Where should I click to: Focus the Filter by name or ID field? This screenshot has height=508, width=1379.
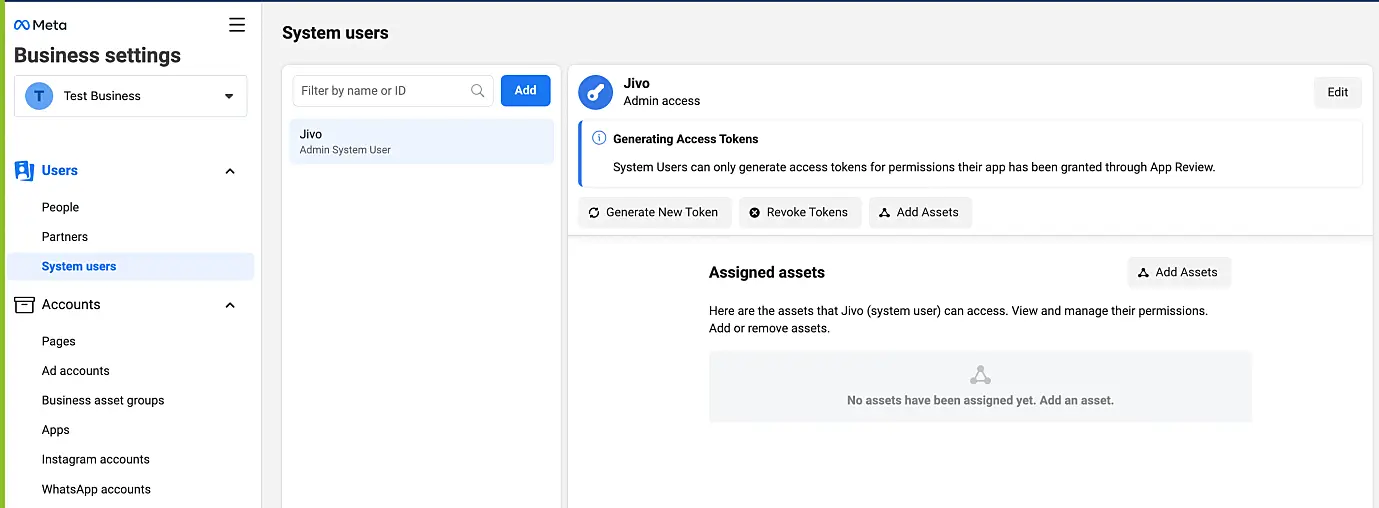(x=382, y=90)
